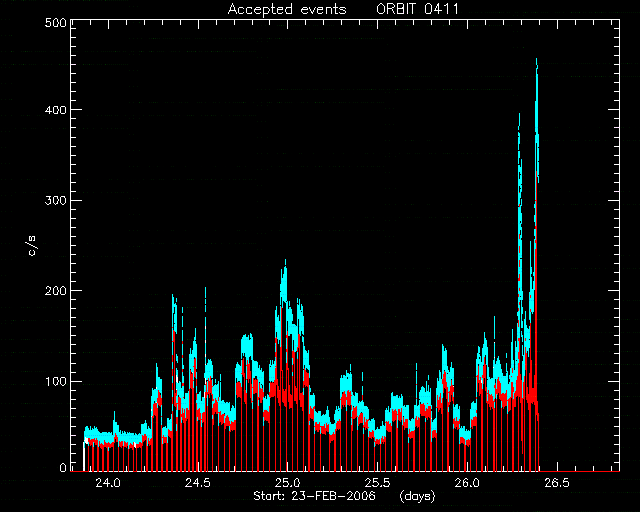
Task: Click the 24.5 x-axis tick label
Action: (198, 483)
